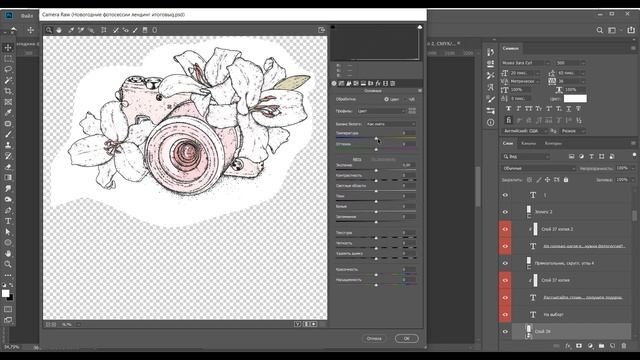Apply Faux Bold in Character panel

pyautogui.click(x=508, y=109)
